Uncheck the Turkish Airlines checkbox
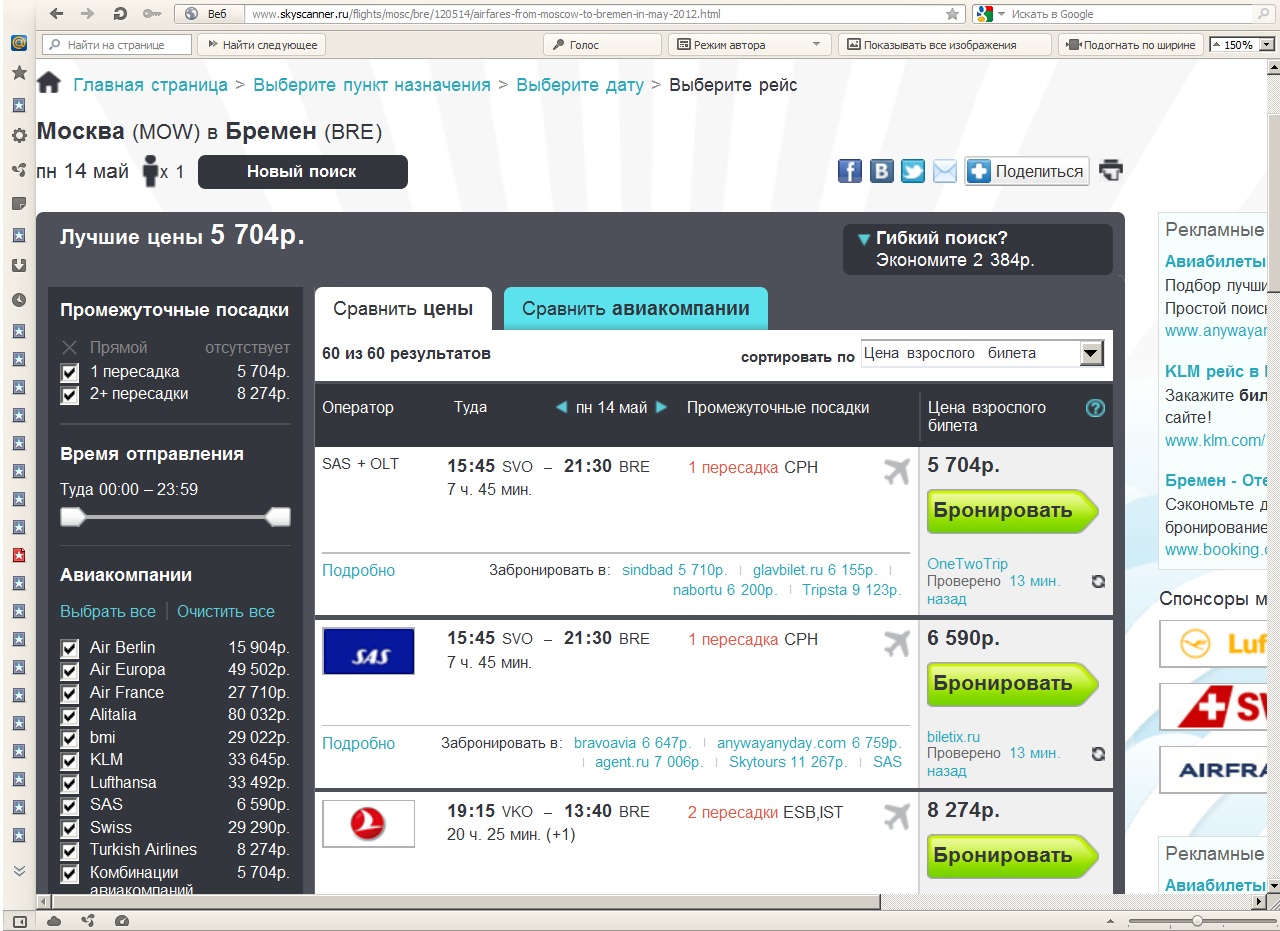This screenshot has width=1280, height=931. coord(69,850)
